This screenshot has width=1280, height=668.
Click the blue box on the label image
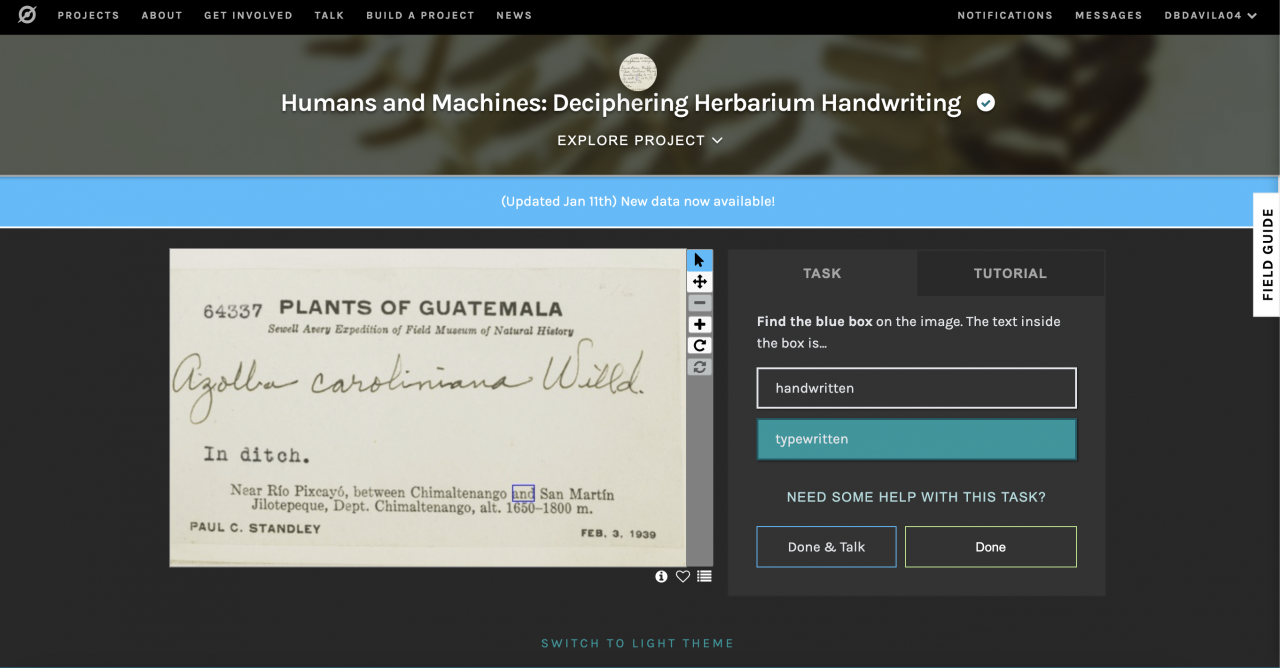tap(523, 493)
